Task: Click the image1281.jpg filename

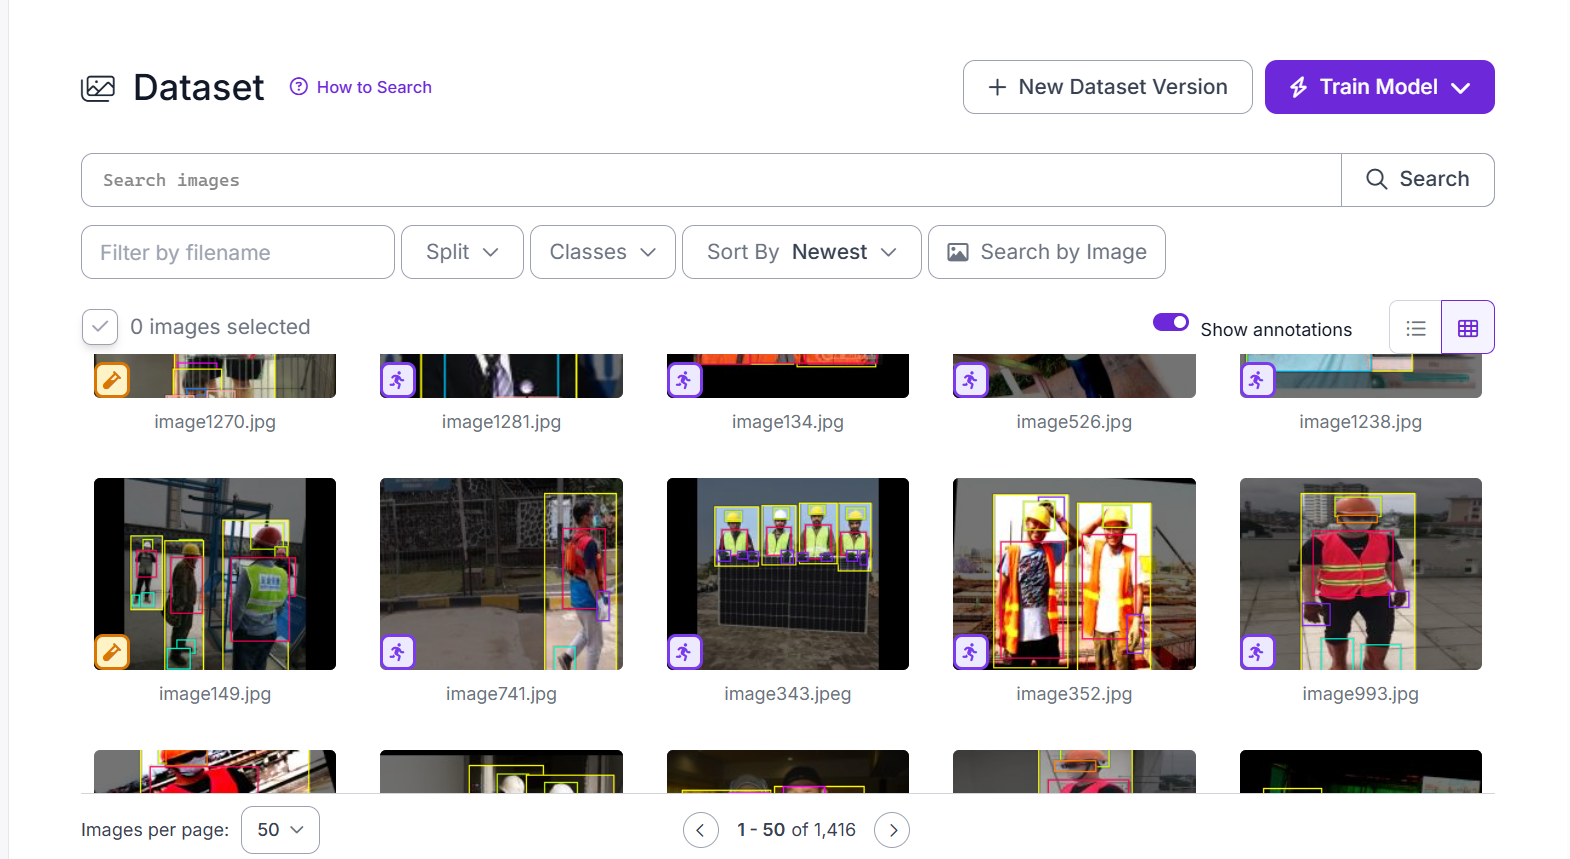Action: pos(501,422)
